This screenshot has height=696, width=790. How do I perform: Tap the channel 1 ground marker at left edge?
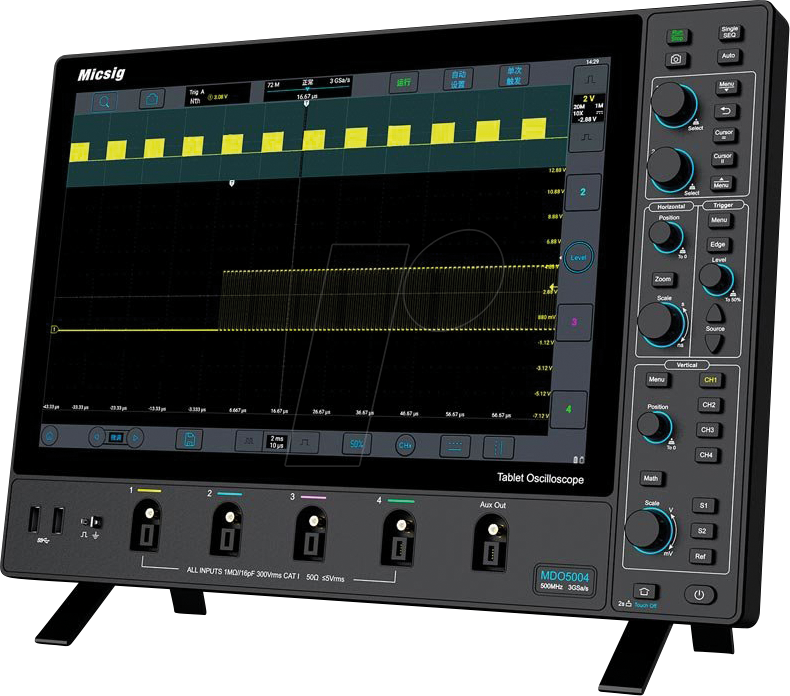54,329
